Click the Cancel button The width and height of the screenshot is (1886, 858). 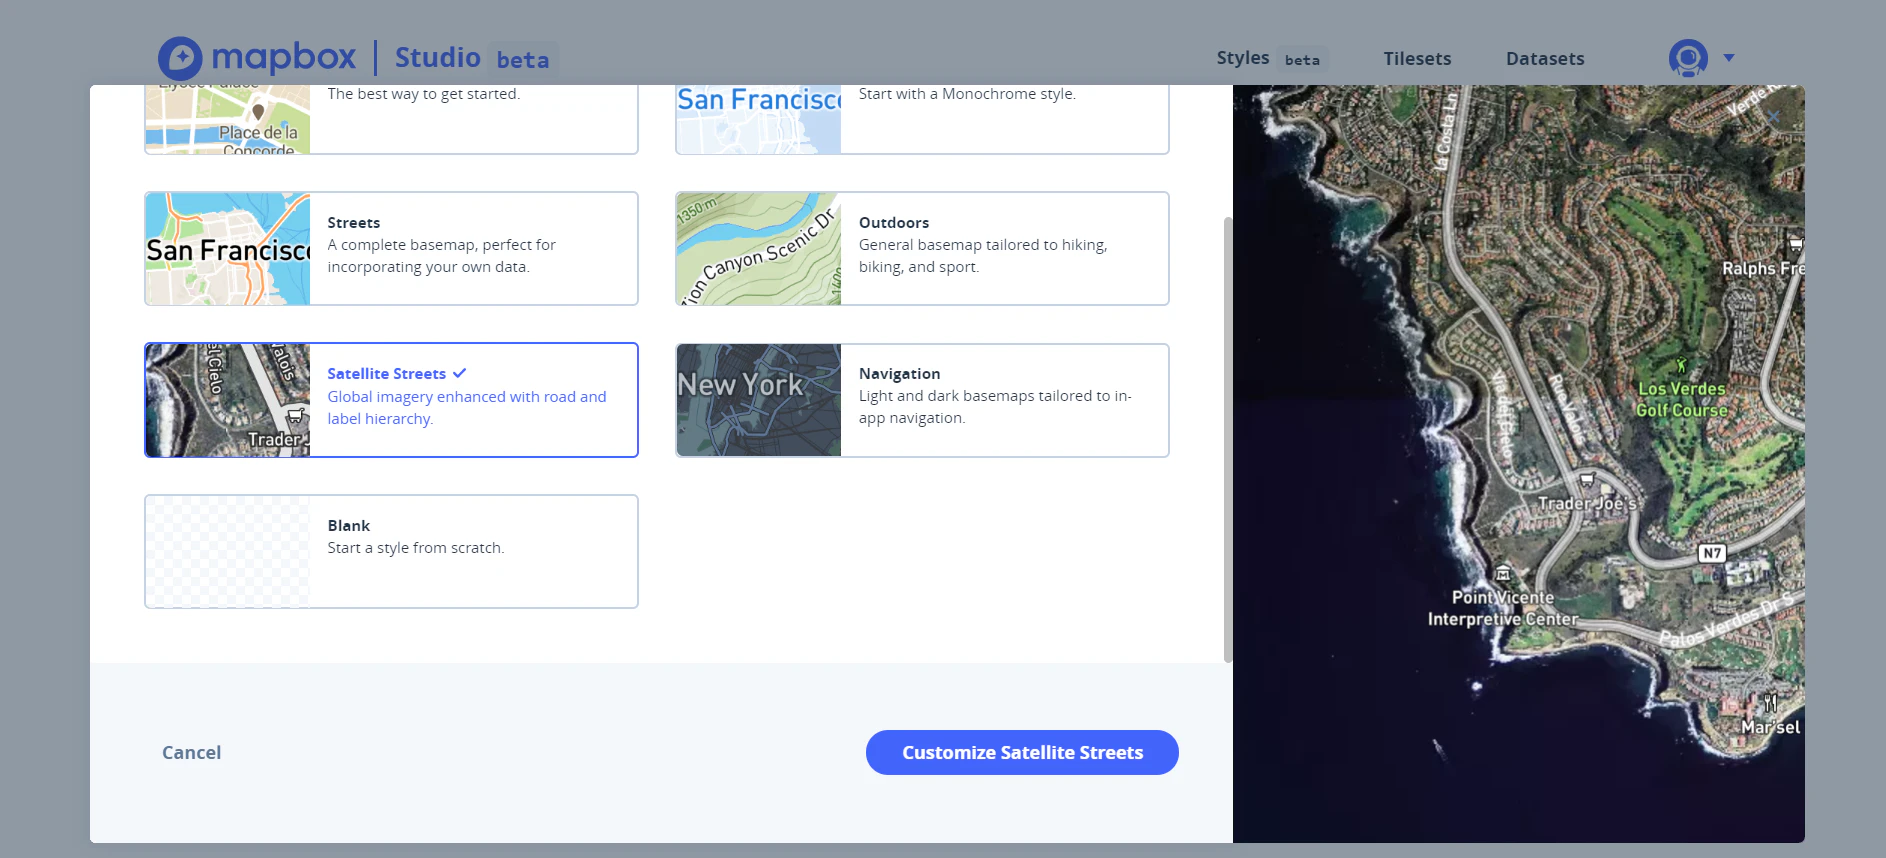(192, 753)
